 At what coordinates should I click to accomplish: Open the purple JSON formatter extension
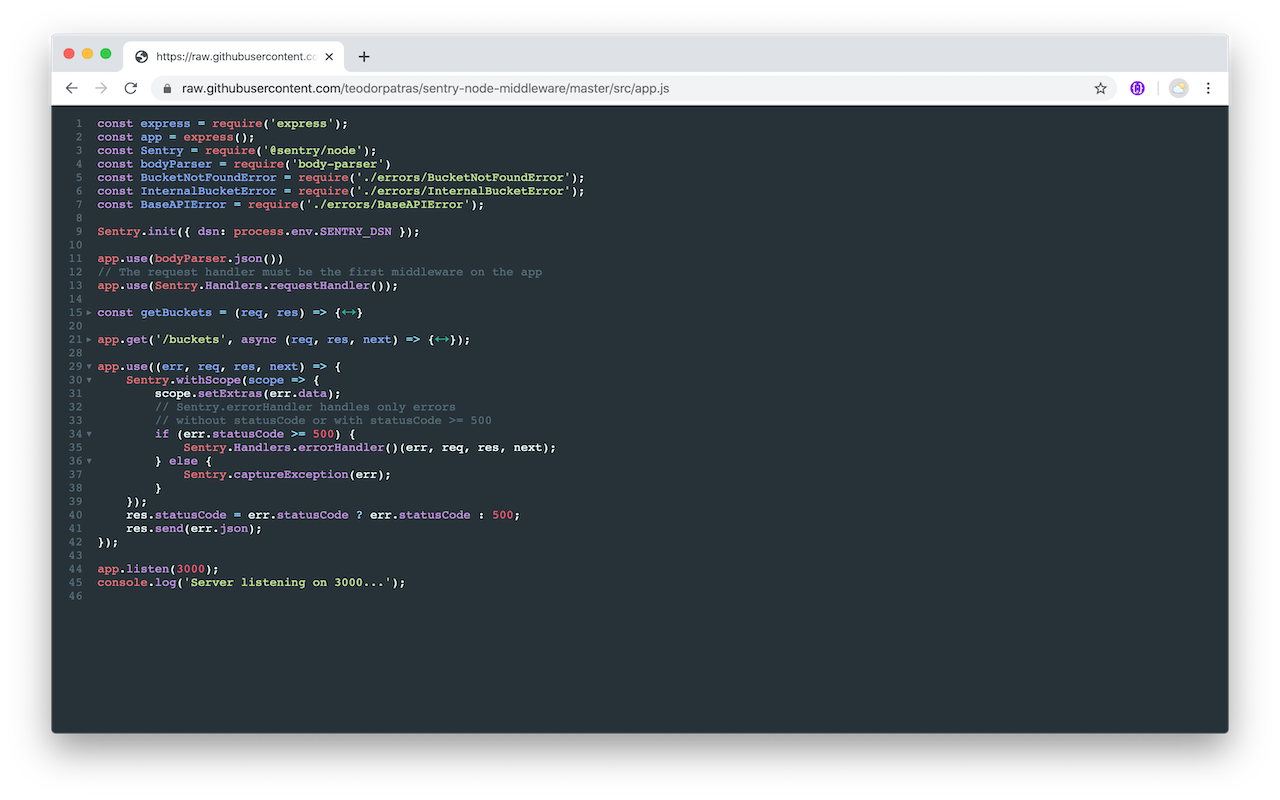point(1137,88)
